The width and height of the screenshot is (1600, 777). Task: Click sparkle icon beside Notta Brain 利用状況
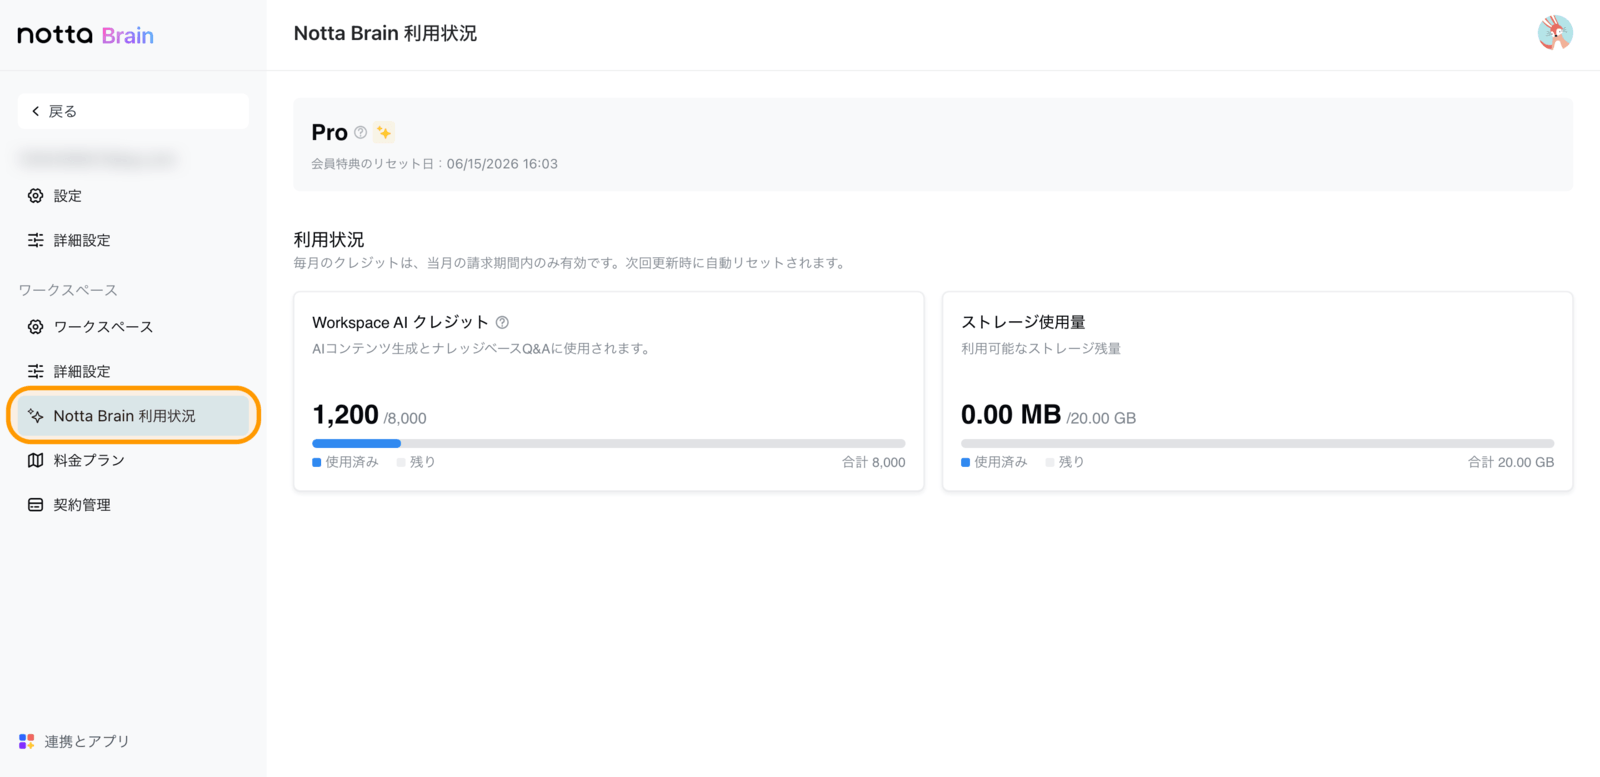[36, 416]
